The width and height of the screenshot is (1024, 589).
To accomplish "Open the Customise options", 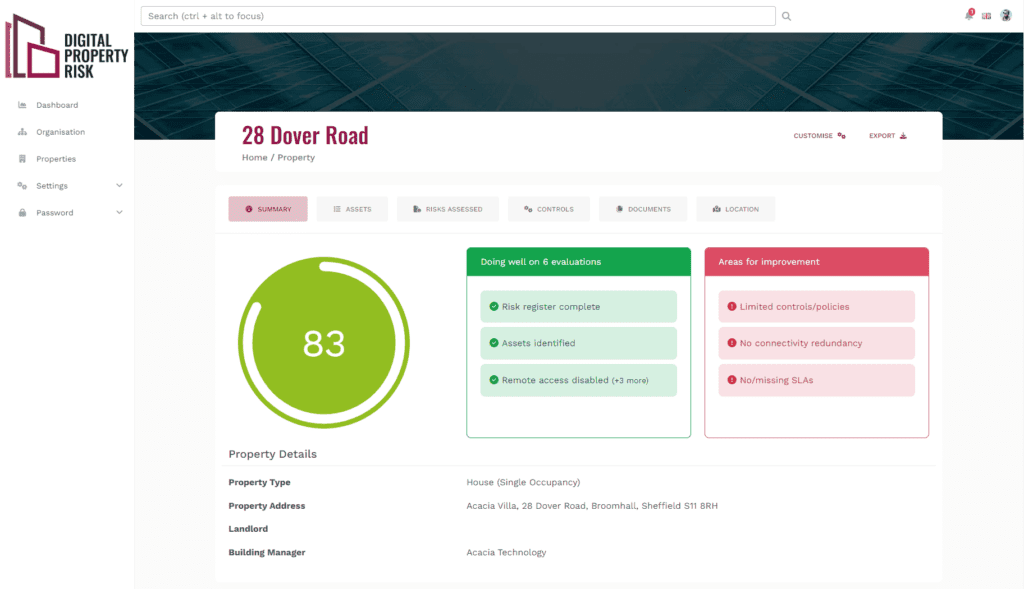I will 819,135.
